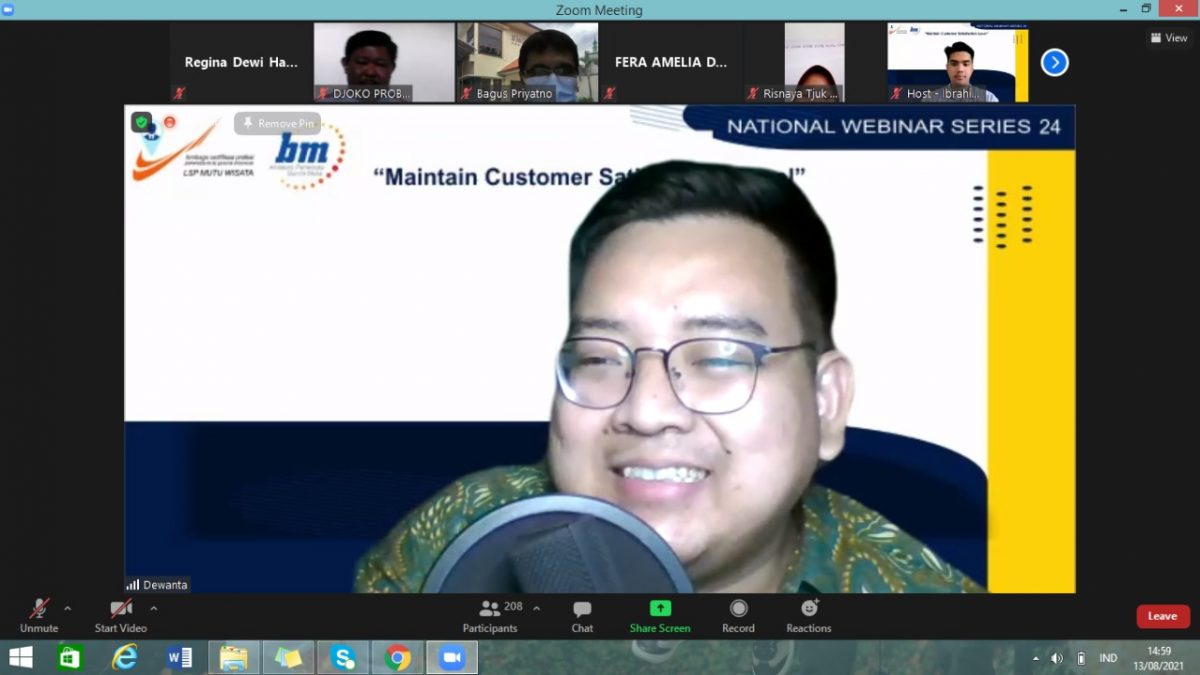Select Risnaya Tjuk... video thumbnail
The image size is (1200, 675).
pos(815,62)
